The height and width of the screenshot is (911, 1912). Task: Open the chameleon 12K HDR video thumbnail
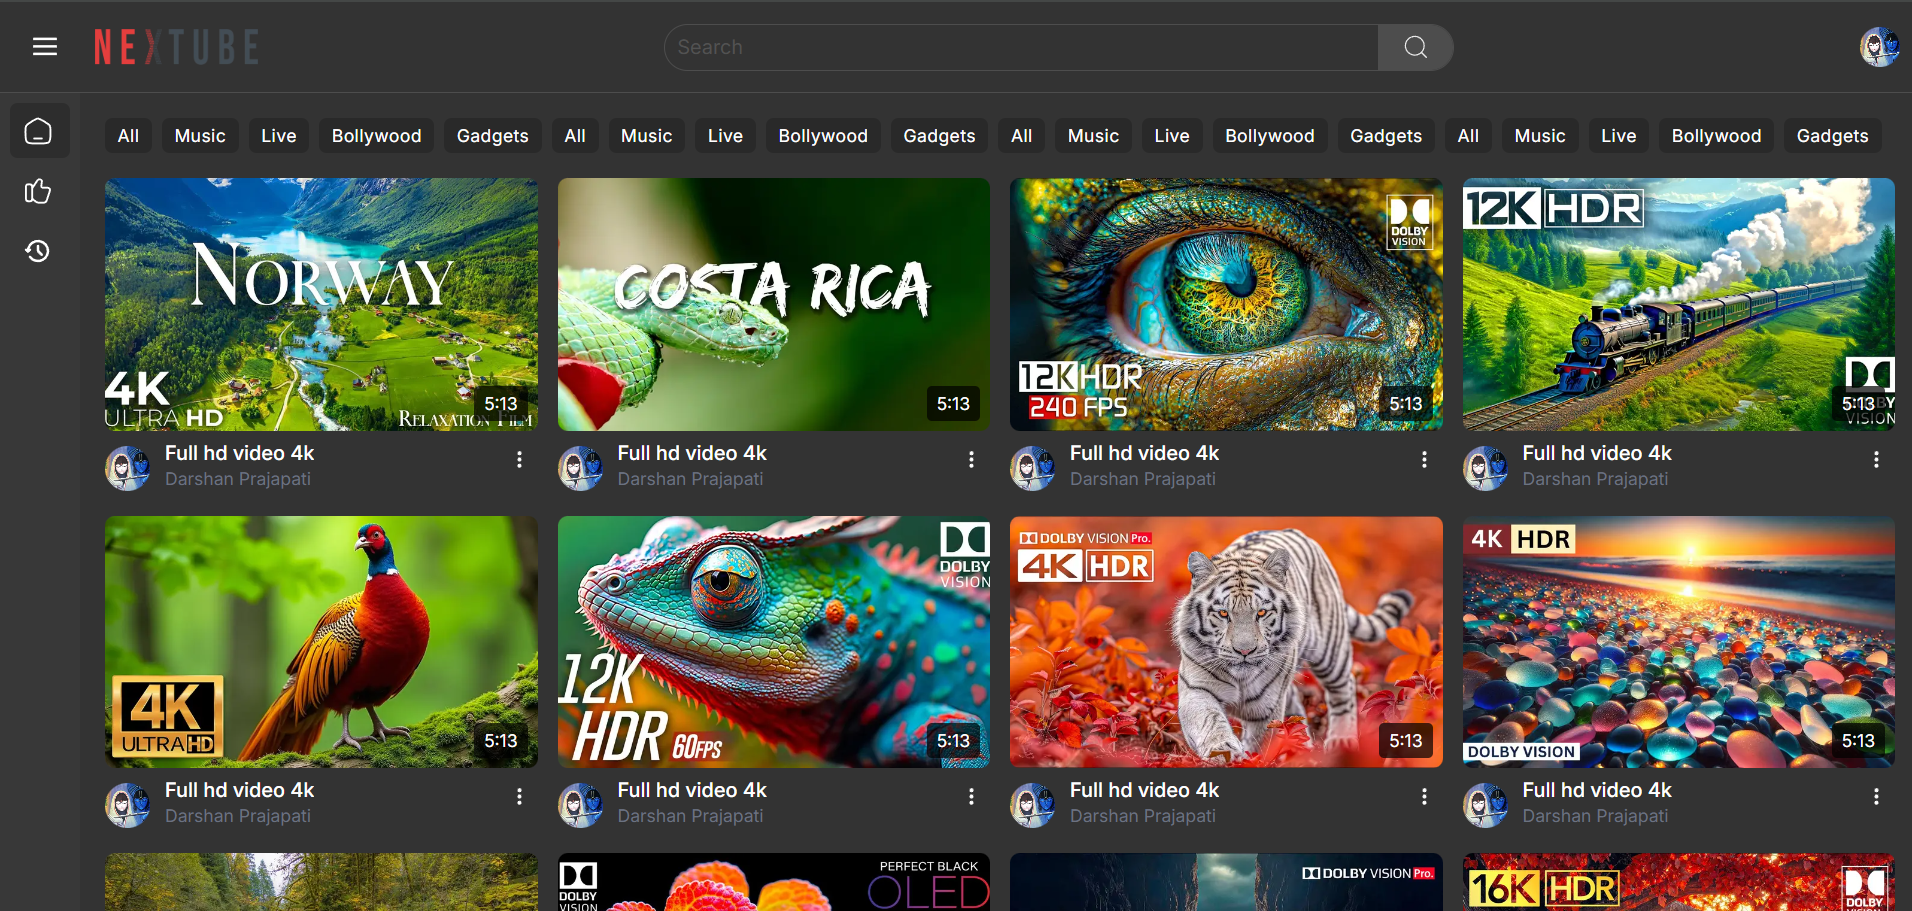(773, 641)
